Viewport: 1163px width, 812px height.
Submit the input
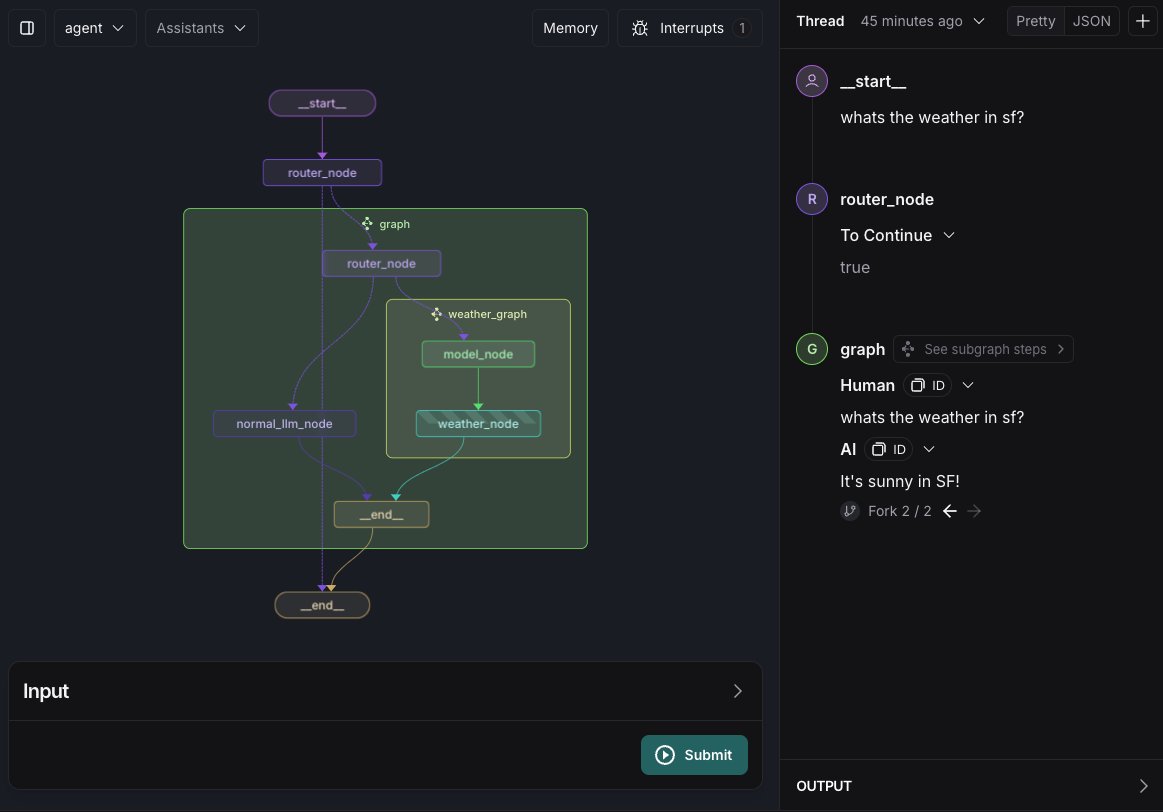(694, 755)
